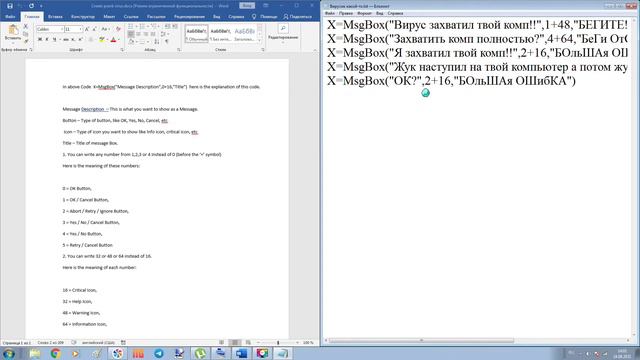Open the Файл tab in Word
Viewport: 640px width, 360px height.
pos(10,17)
